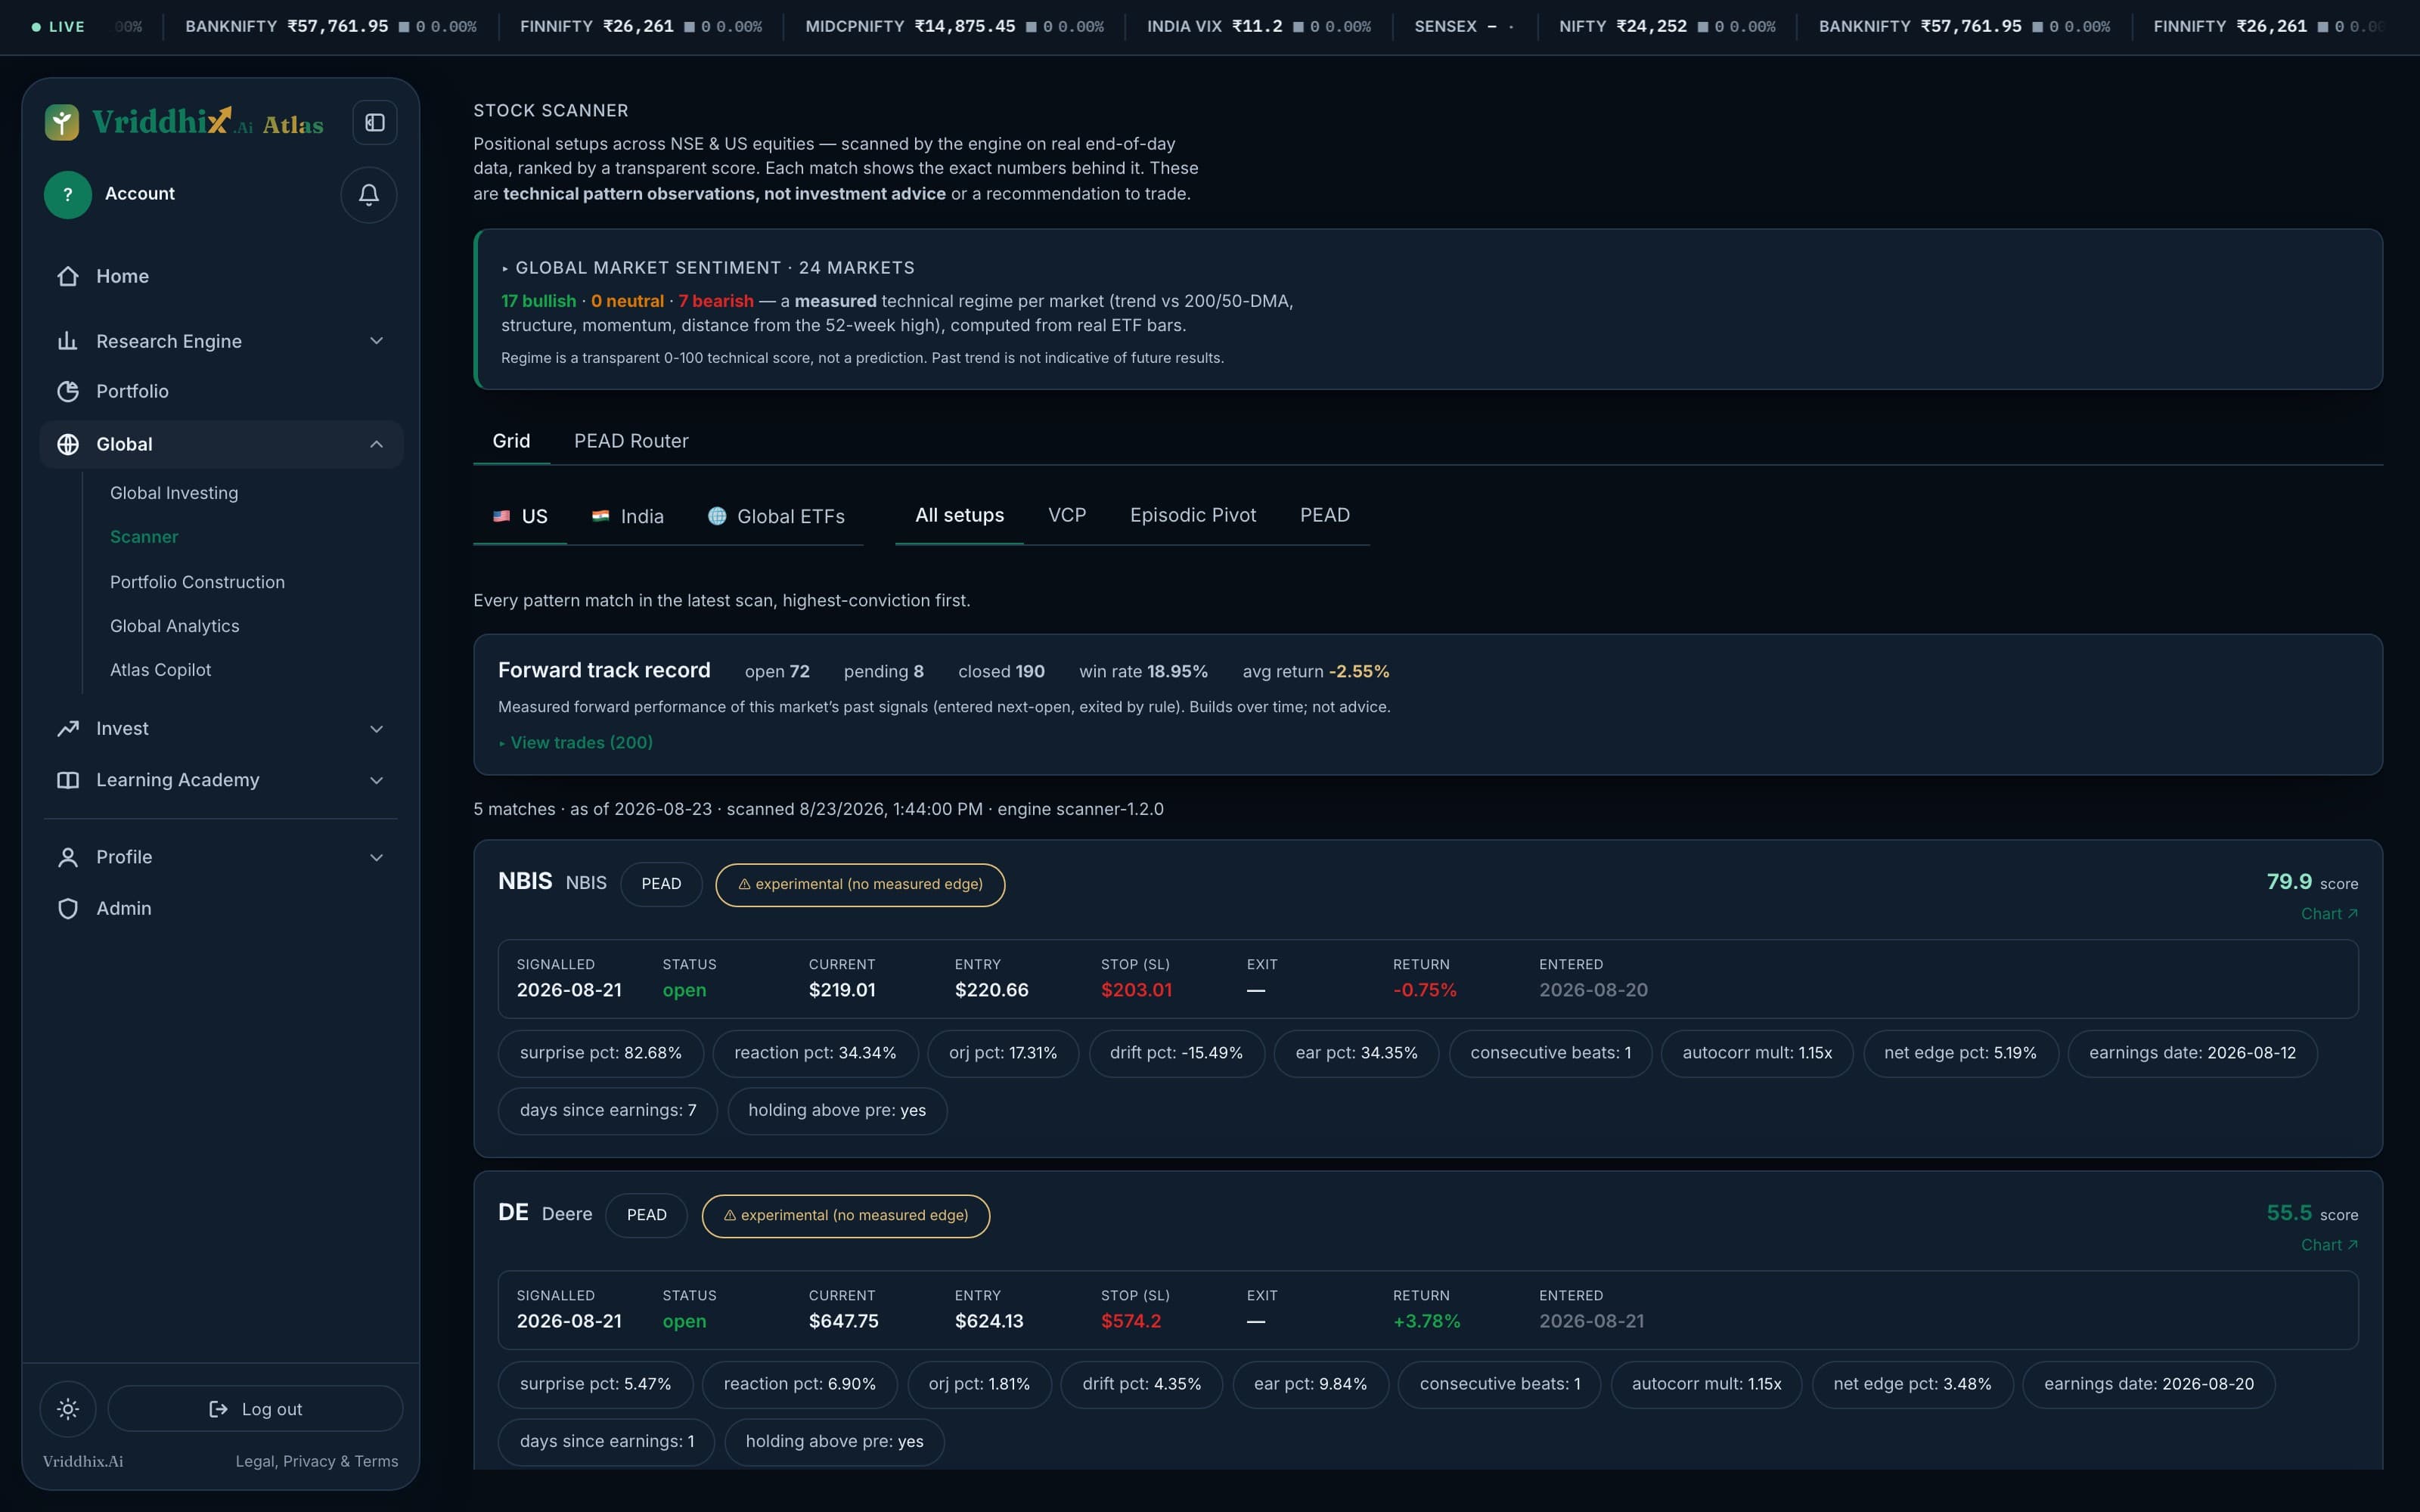Open Scanner in sidebar
2420x1512 pixels.
[x=144, y=537]
